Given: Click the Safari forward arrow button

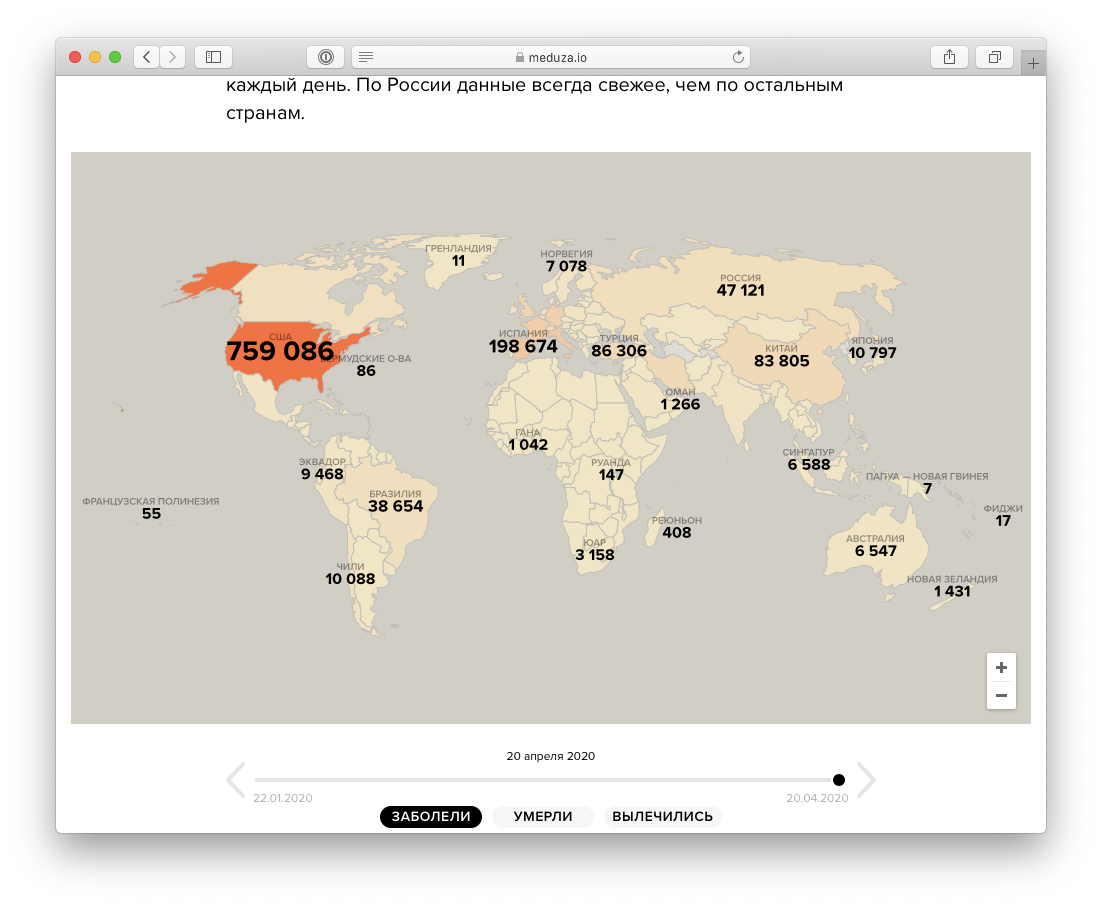Looking at the screenshot, I should click(173, 57).
